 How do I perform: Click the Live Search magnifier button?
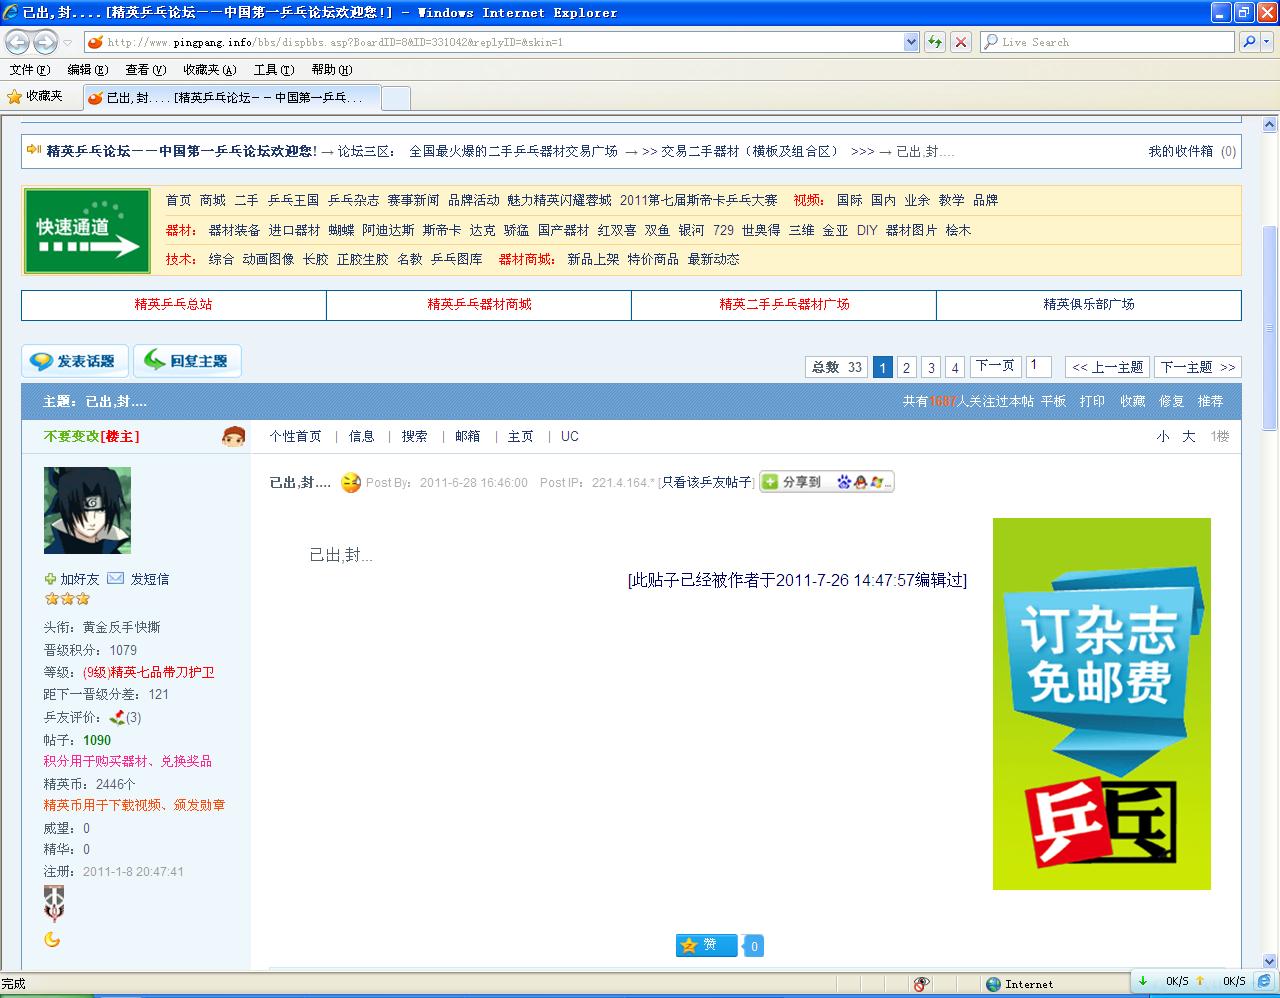tap(1248, 42)
